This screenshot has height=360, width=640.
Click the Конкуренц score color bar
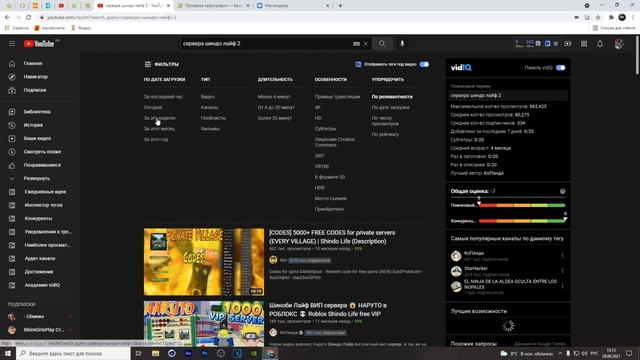522,221
